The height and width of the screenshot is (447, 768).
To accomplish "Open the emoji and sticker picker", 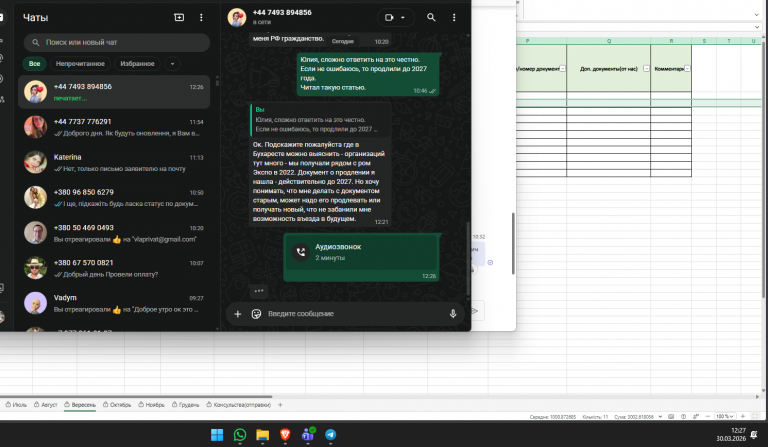I will tap(256, 314).
